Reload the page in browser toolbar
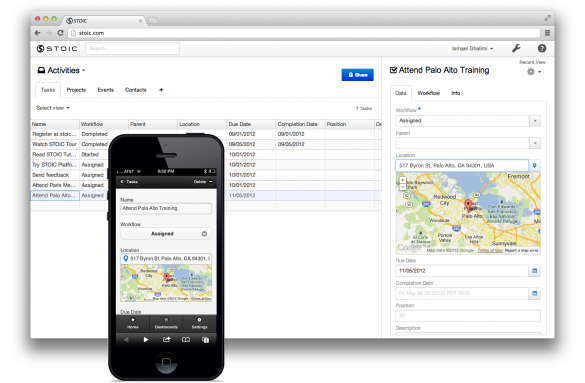 coord(60,33)
